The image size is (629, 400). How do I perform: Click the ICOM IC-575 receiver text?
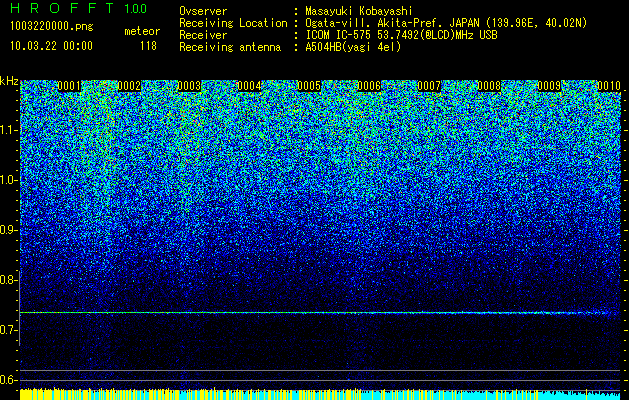pos(401,35)
